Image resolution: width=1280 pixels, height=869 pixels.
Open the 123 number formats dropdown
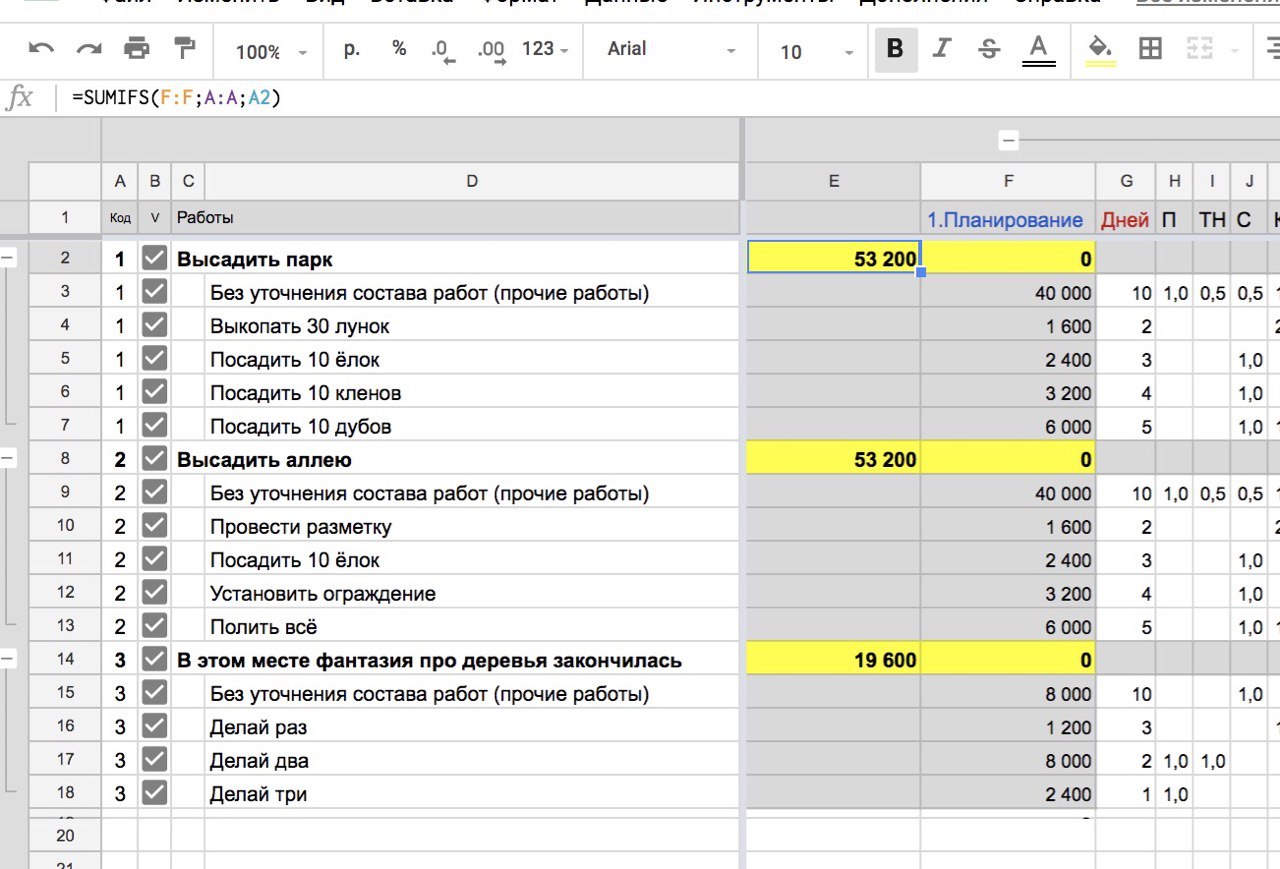click(x=545, y=49)
